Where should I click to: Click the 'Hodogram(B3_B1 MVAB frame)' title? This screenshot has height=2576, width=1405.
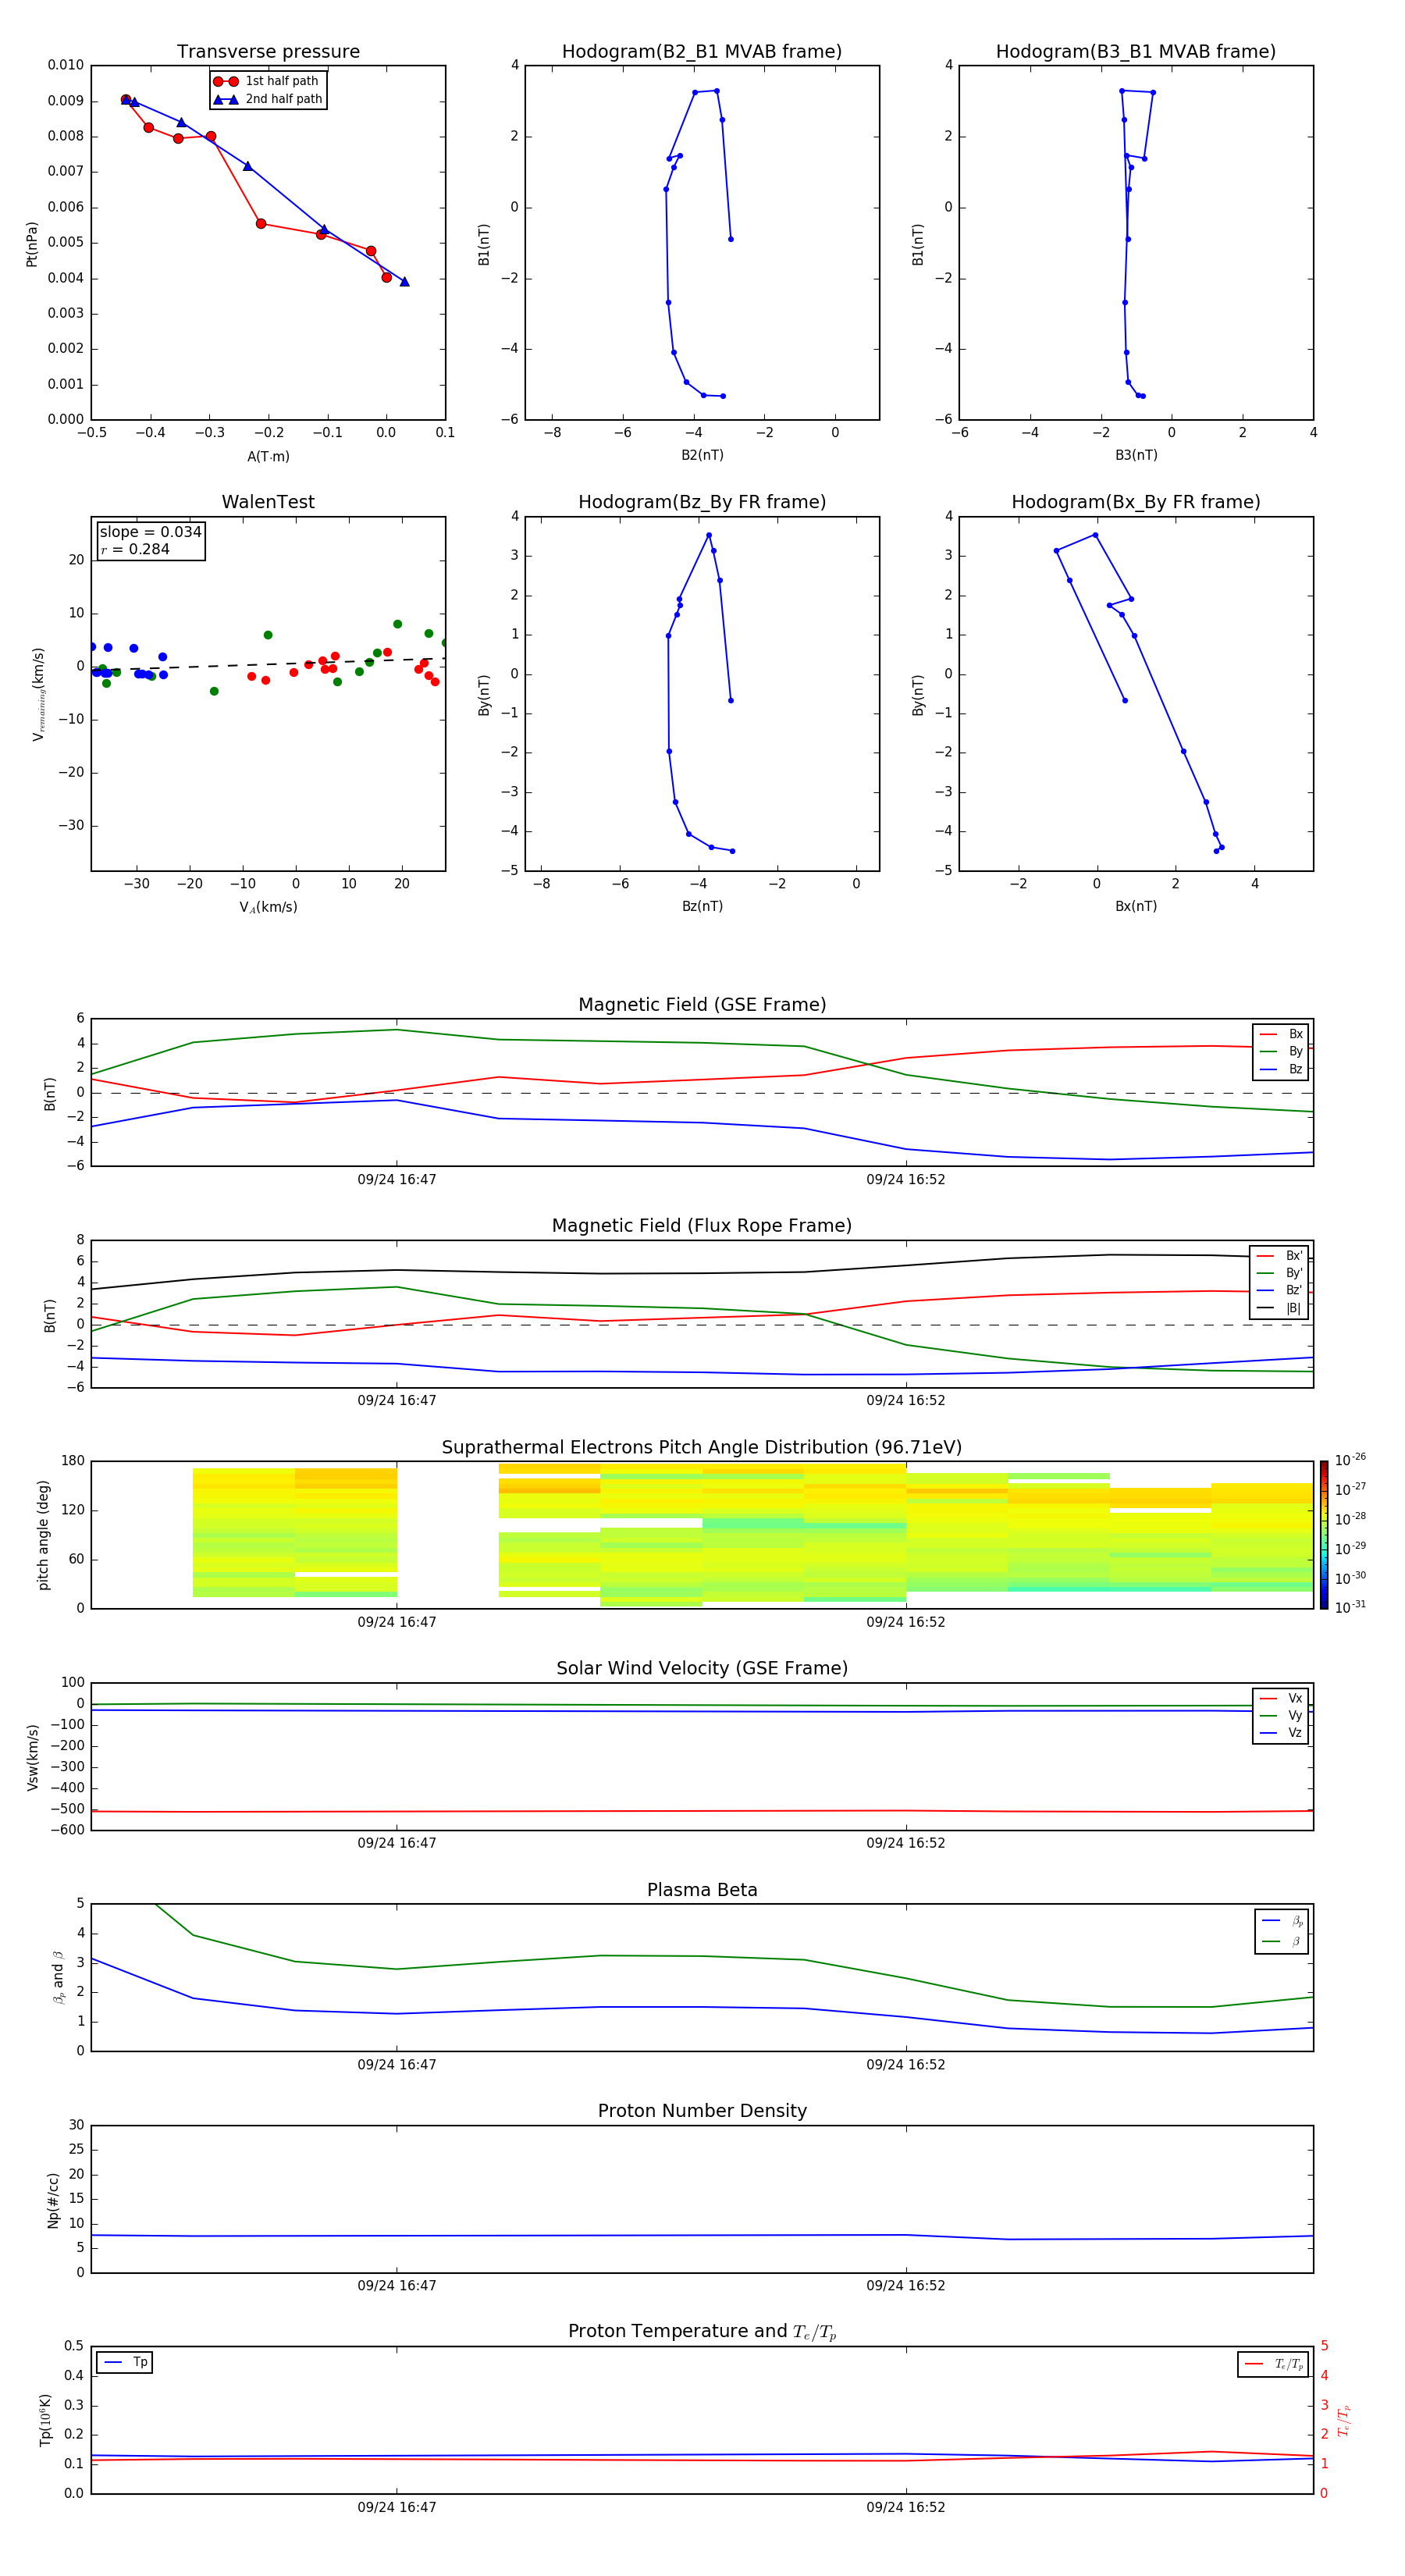coord(1136,51)
